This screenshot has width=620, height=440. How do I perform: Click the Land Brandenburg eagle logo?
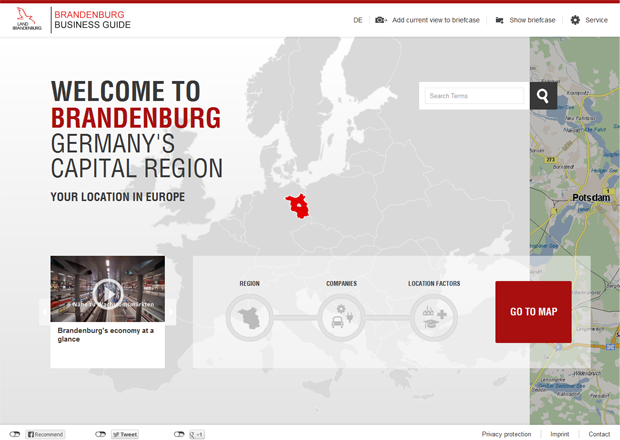click(x=27, y=19)
